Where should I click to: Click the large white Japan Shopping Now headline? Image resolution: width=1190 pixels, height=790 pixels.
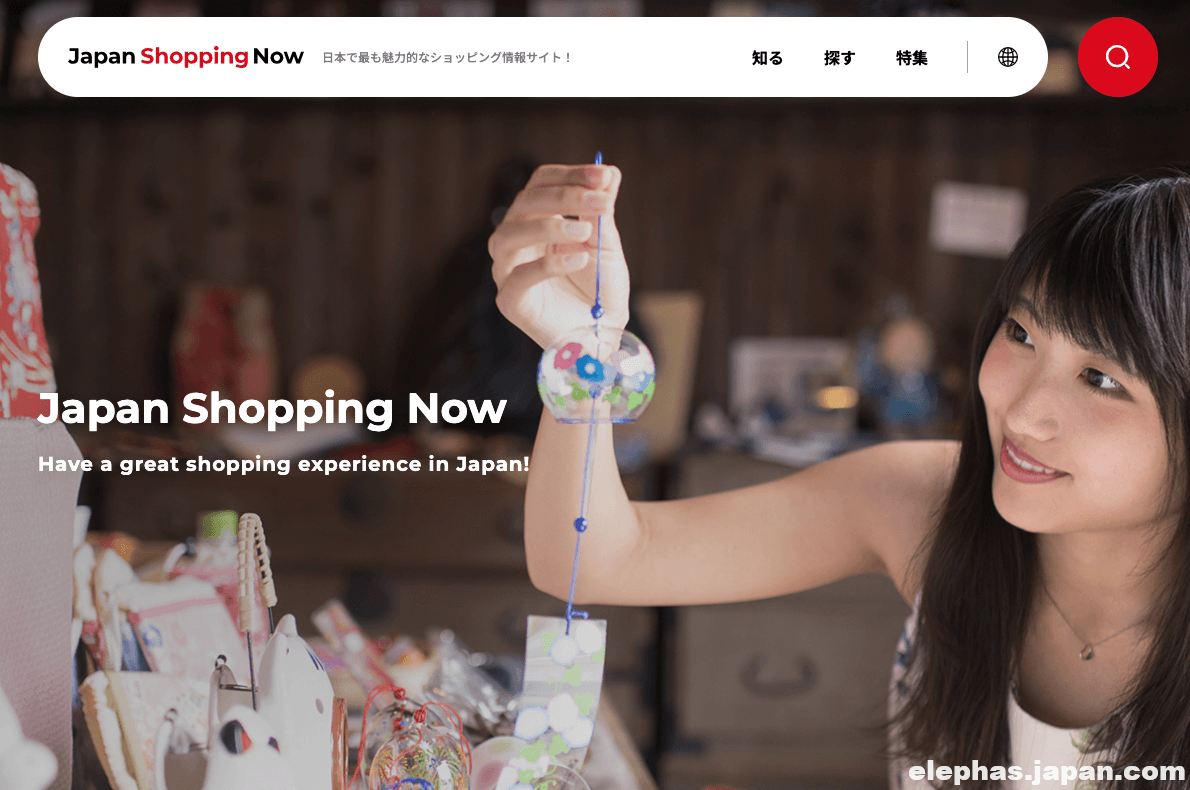pos(272,410)
